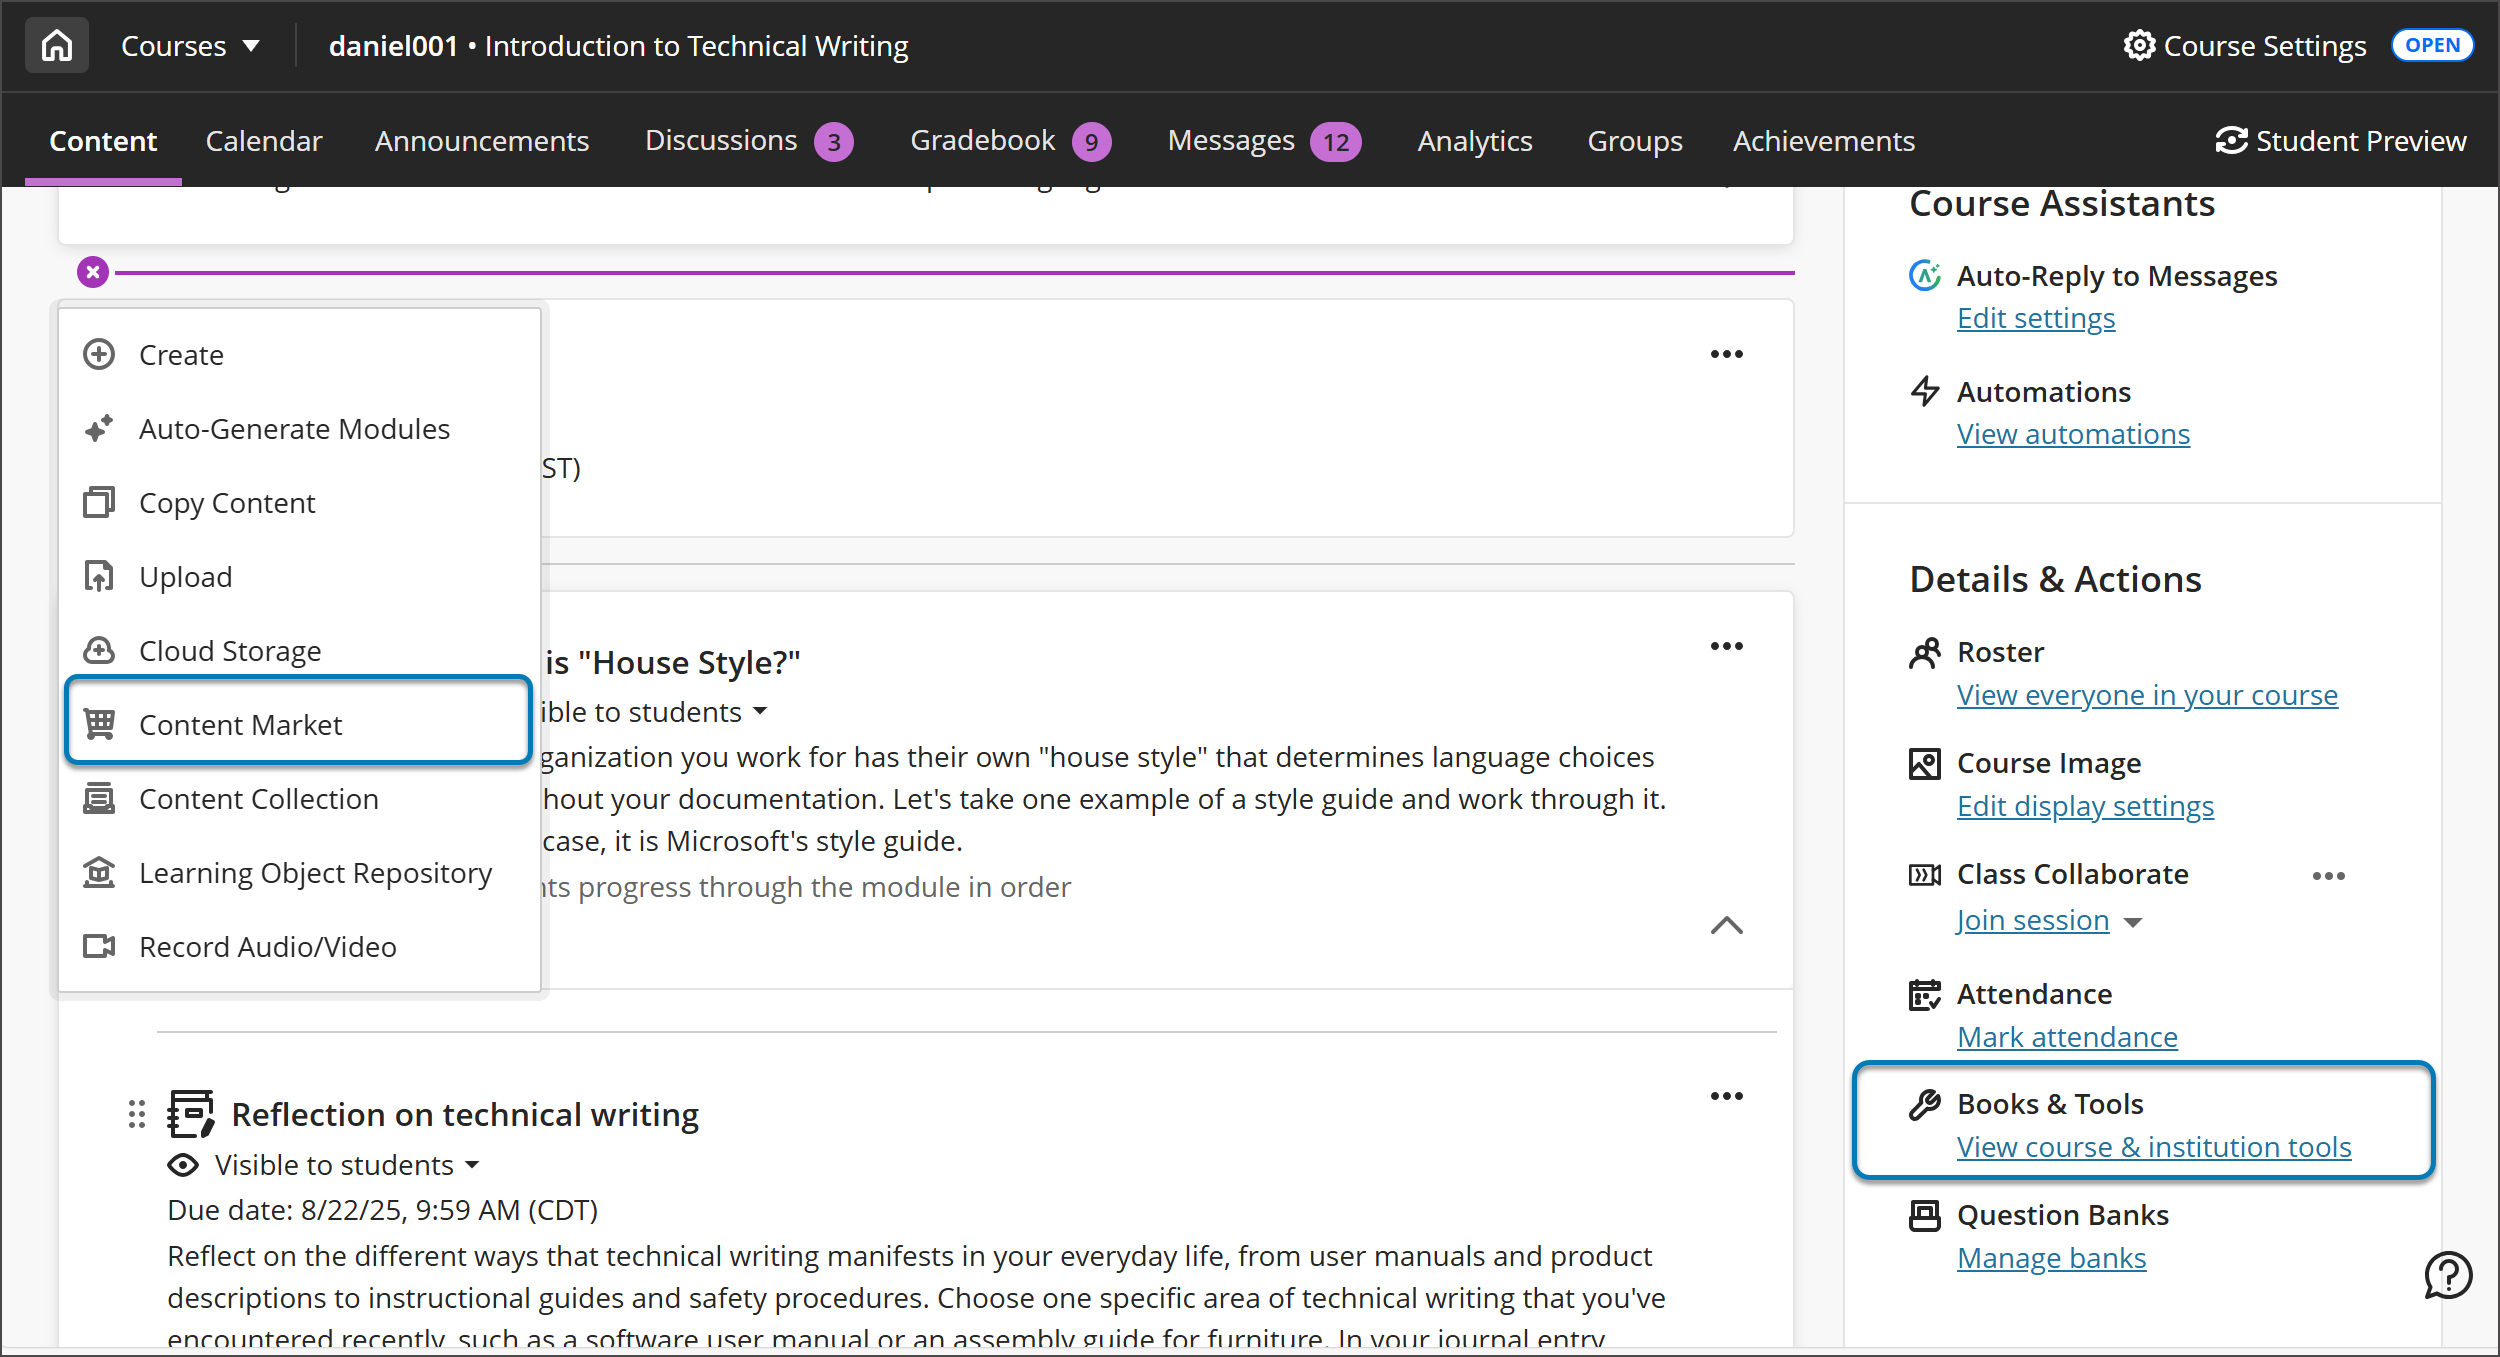Close the purple content insertion line
This screenshot has width=2500, height=1357.
(x=93, y=271)
